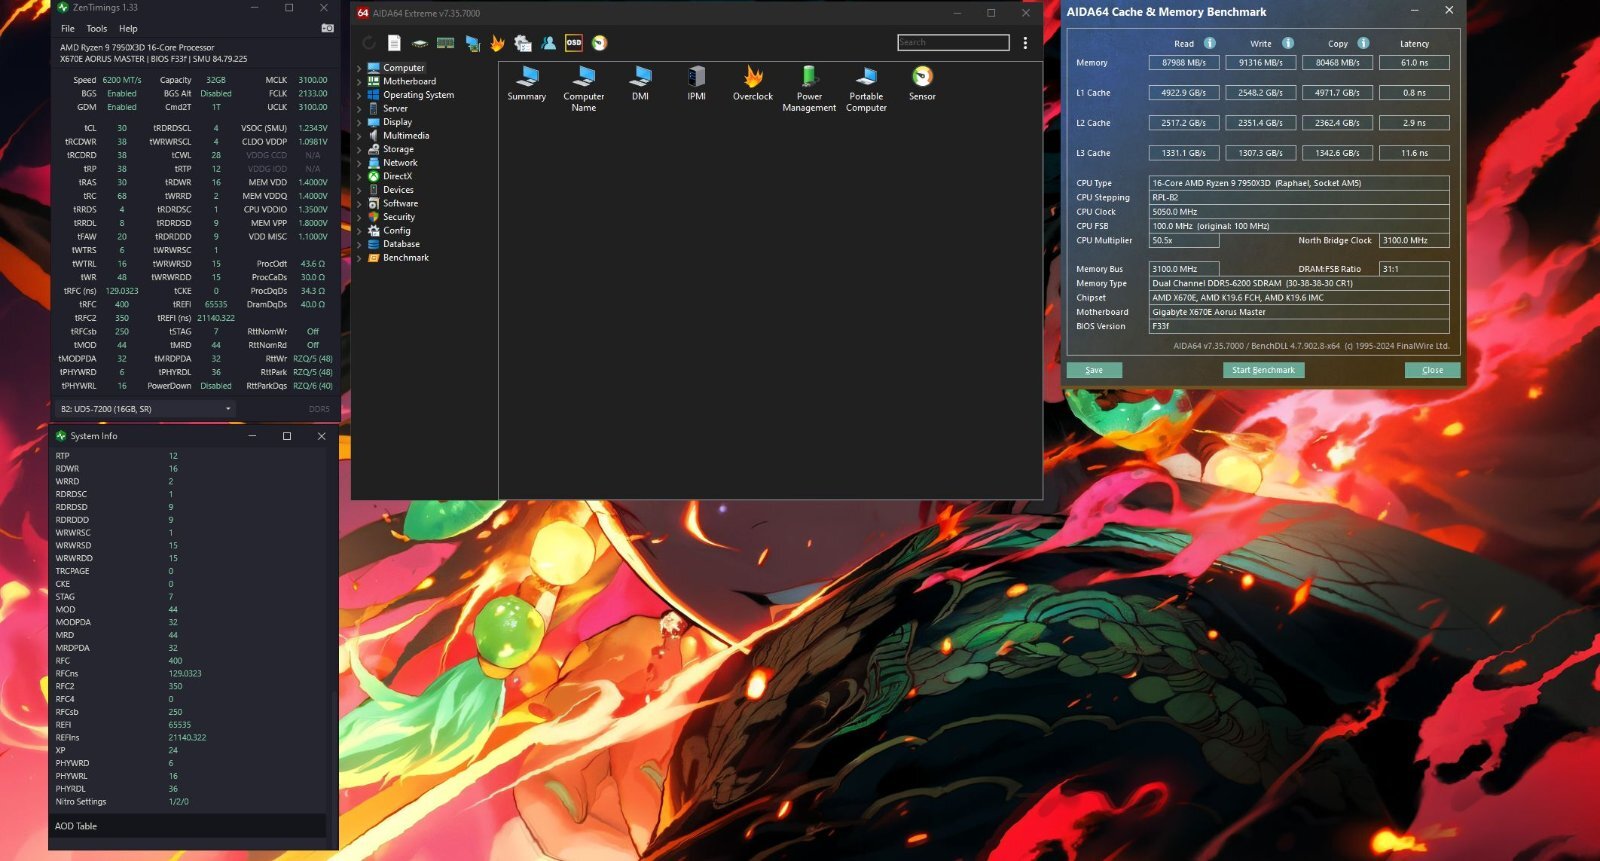
Task: Expand the Multimedia tree node arrow
Action: point(359,135)
